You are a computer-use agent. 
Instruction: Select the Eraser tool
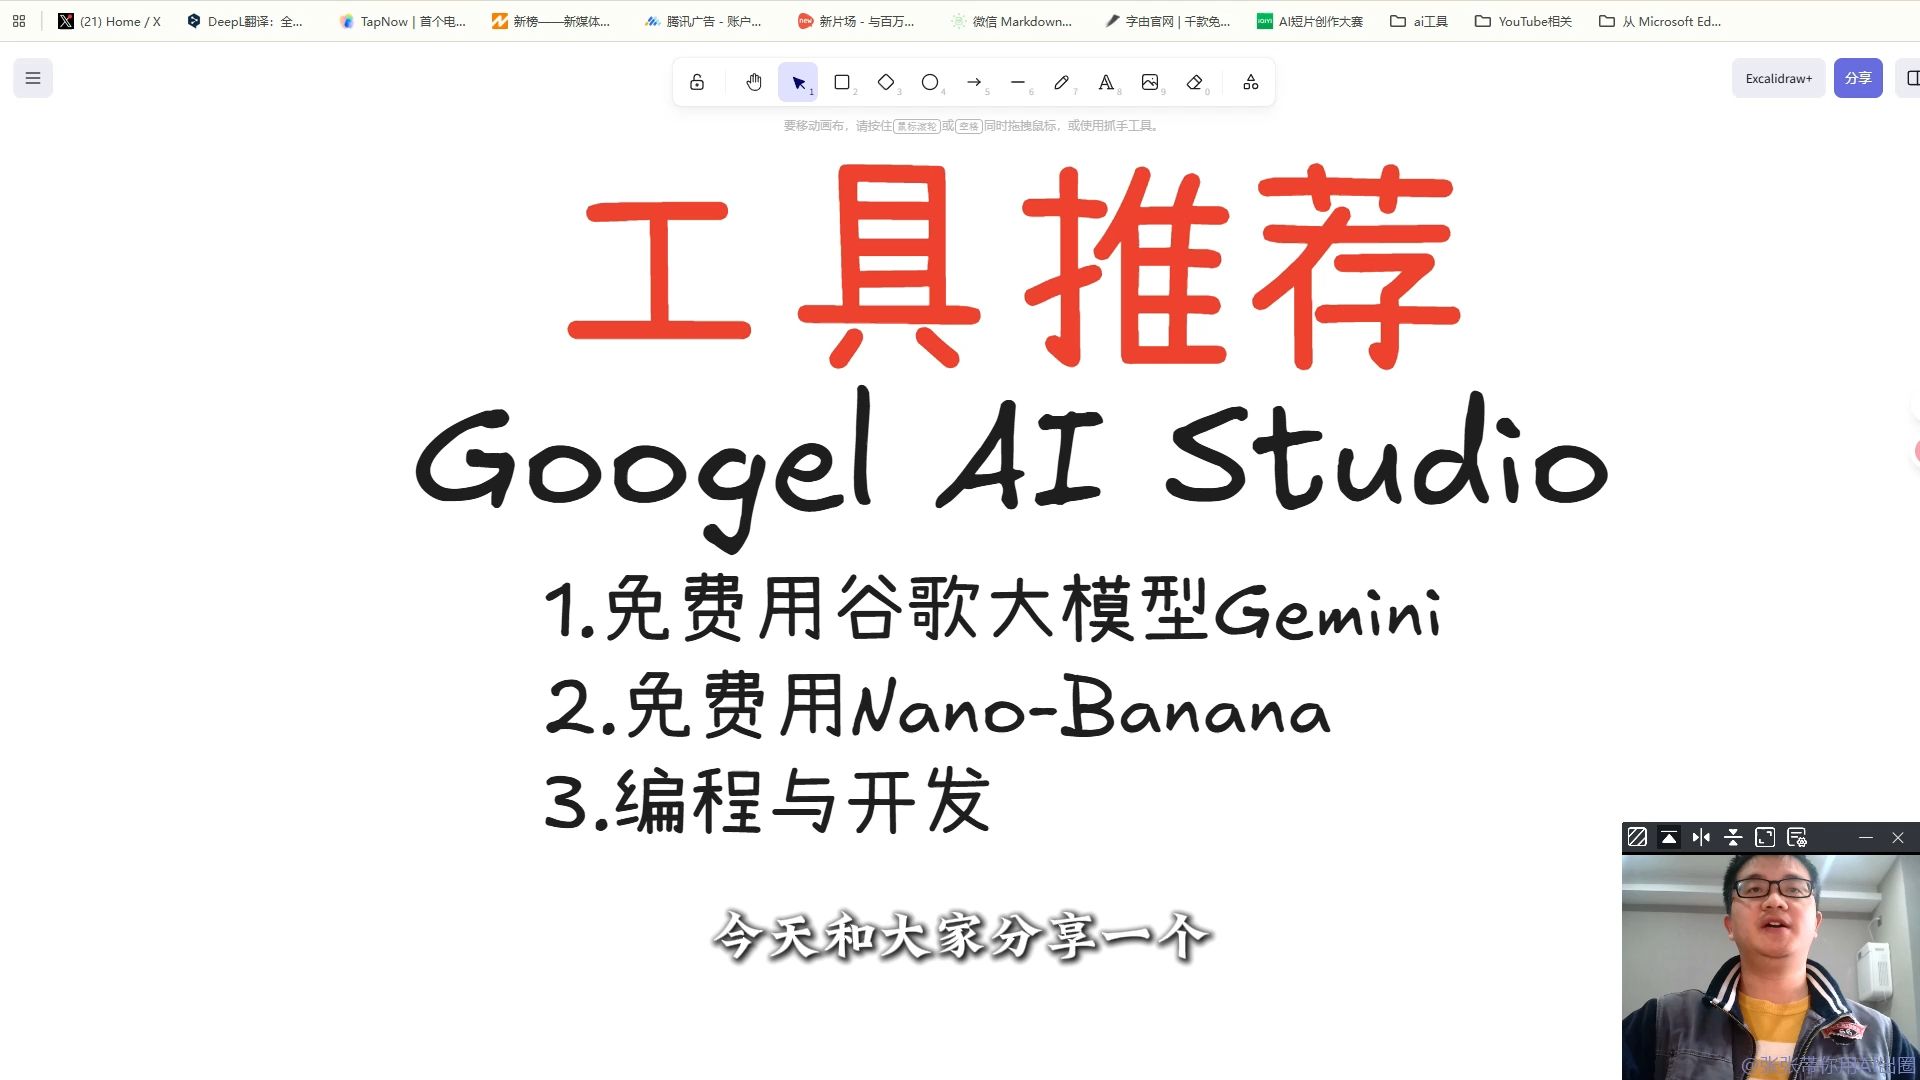pyautogui.click(x=1194, y=82)
